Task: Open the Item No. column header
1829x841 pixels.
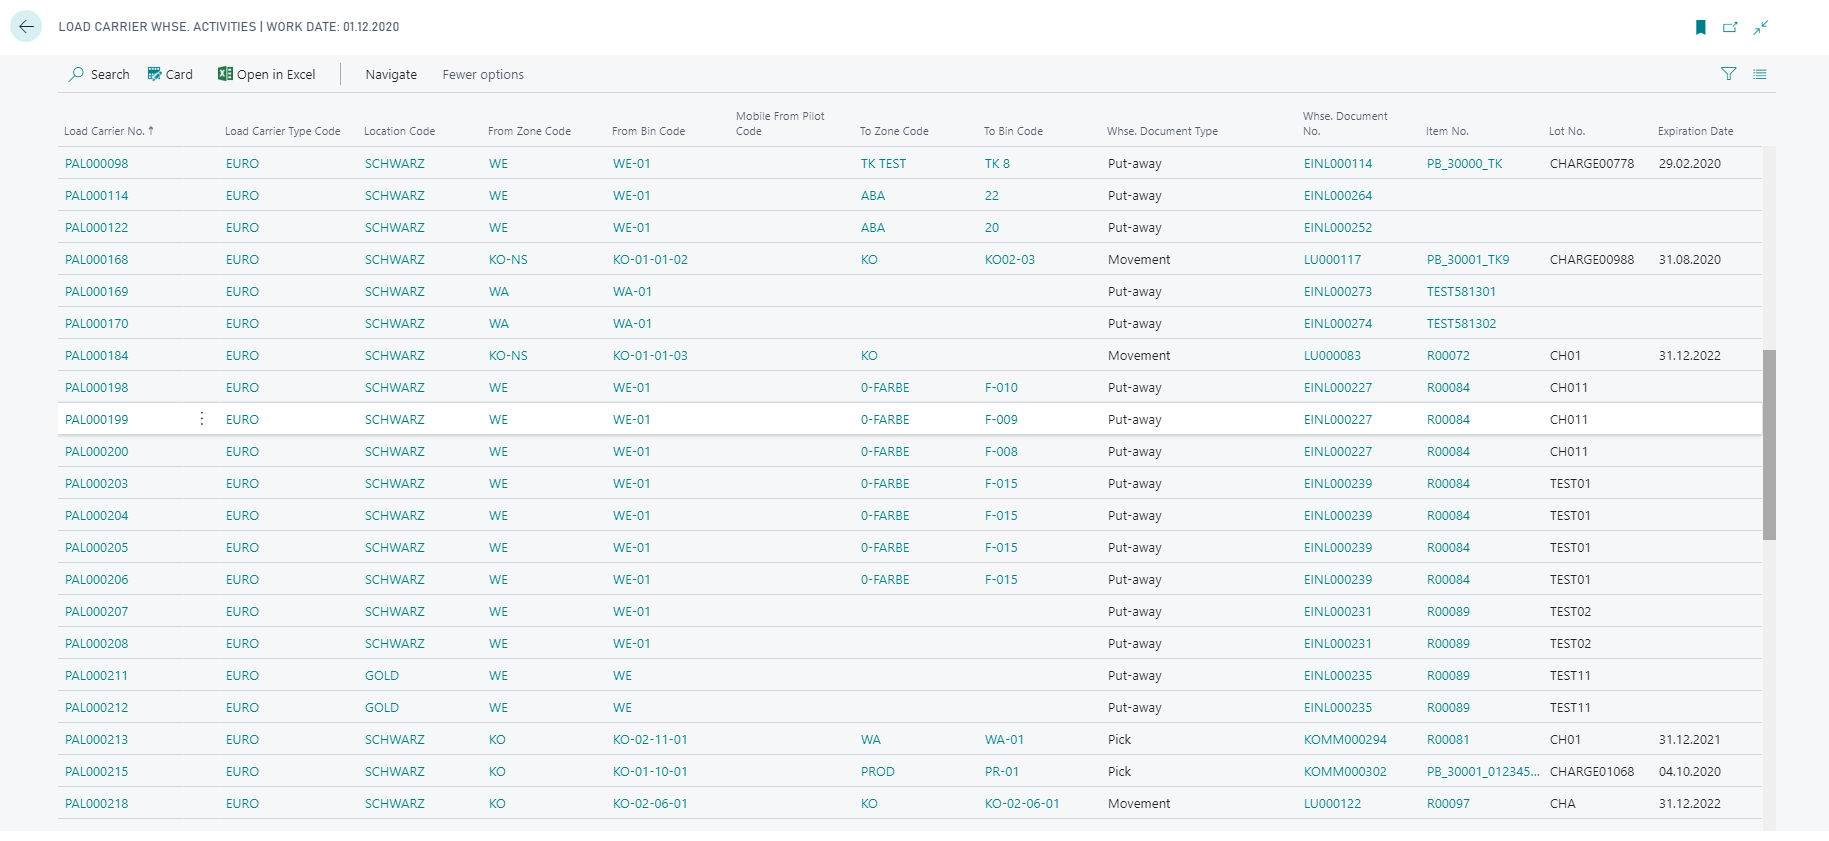Action: [x=1447, y=131]
